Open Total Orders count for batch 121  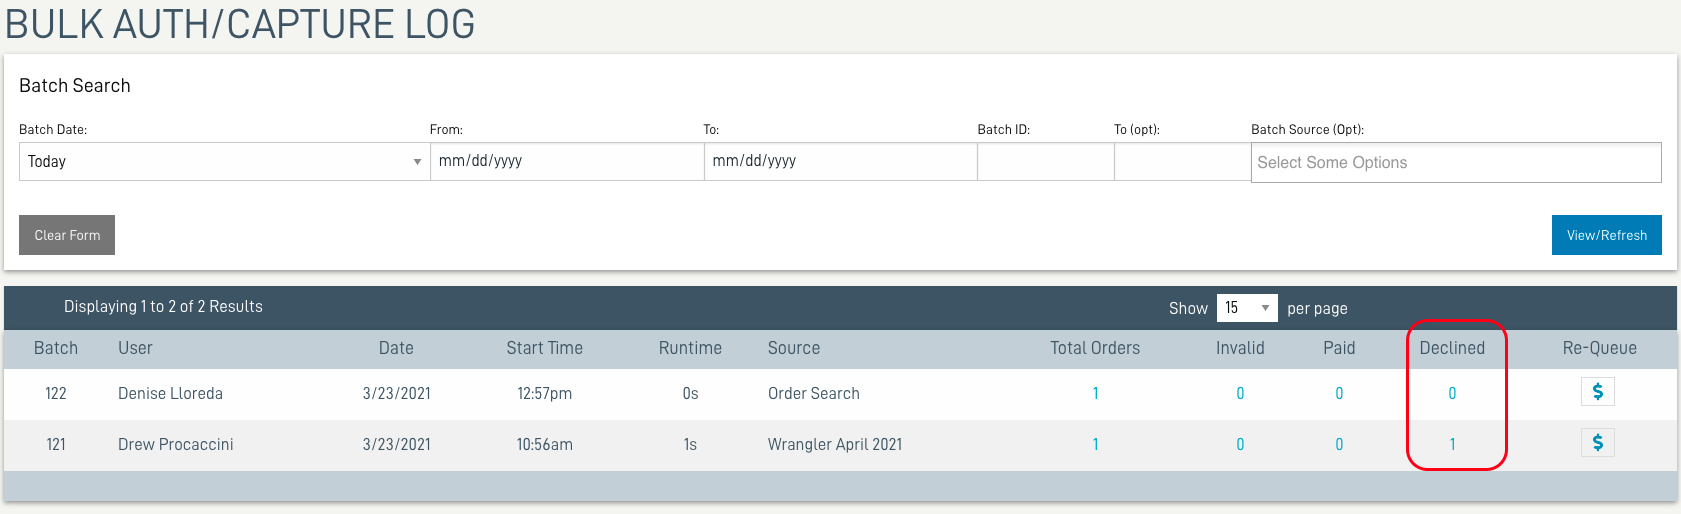[x=1095, y=445]
